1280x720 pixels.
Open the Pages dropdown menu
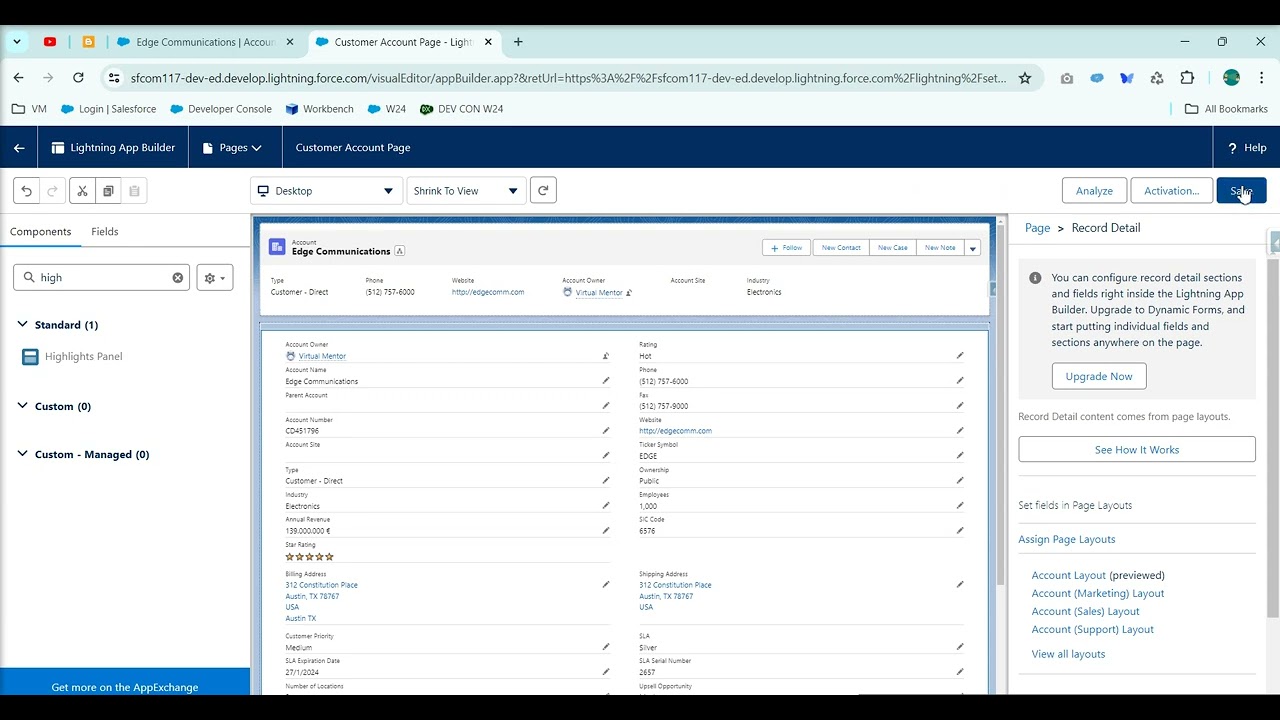[232, 147]
